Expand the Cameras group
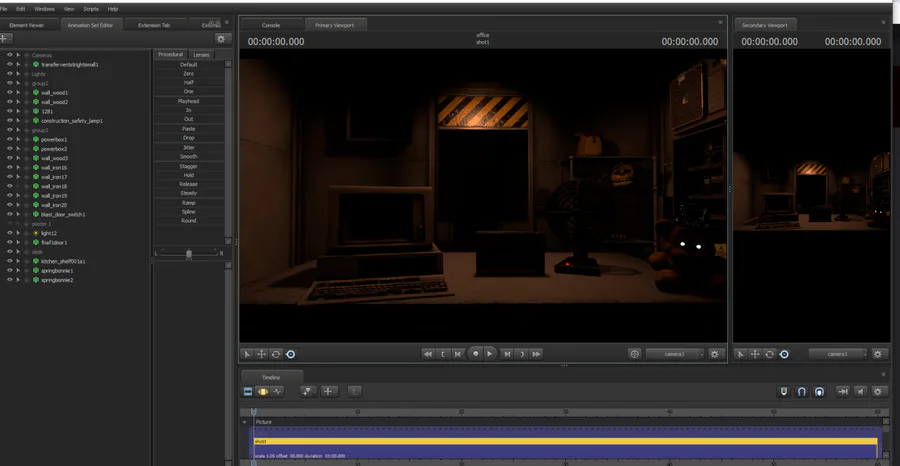Screen dimensions: 900x466 tap(26, 55)
